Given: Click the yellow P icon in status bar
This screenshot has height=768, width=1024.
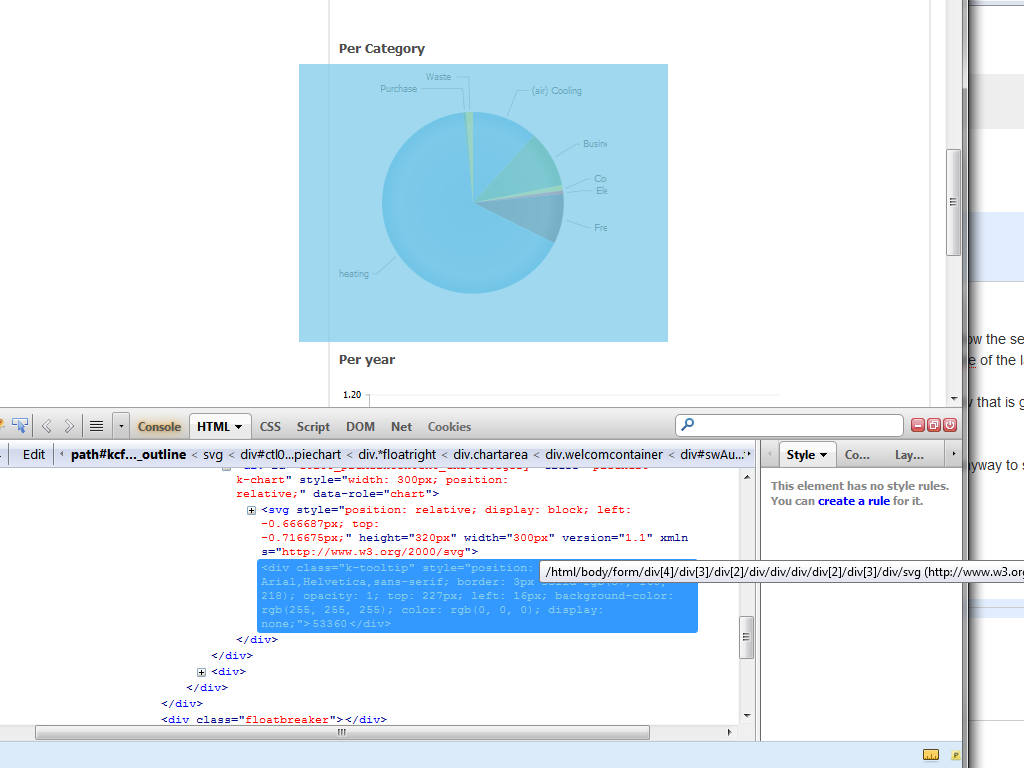Looking at the screenshot, I should (955, 756).
